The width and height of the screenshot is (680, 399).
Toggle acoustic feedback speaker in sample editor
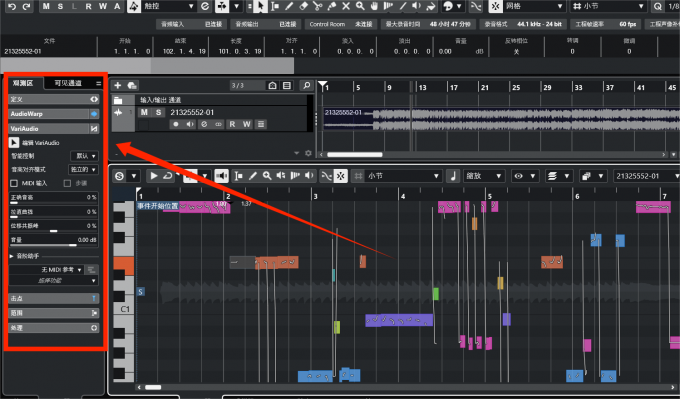[x=222, y=176]
